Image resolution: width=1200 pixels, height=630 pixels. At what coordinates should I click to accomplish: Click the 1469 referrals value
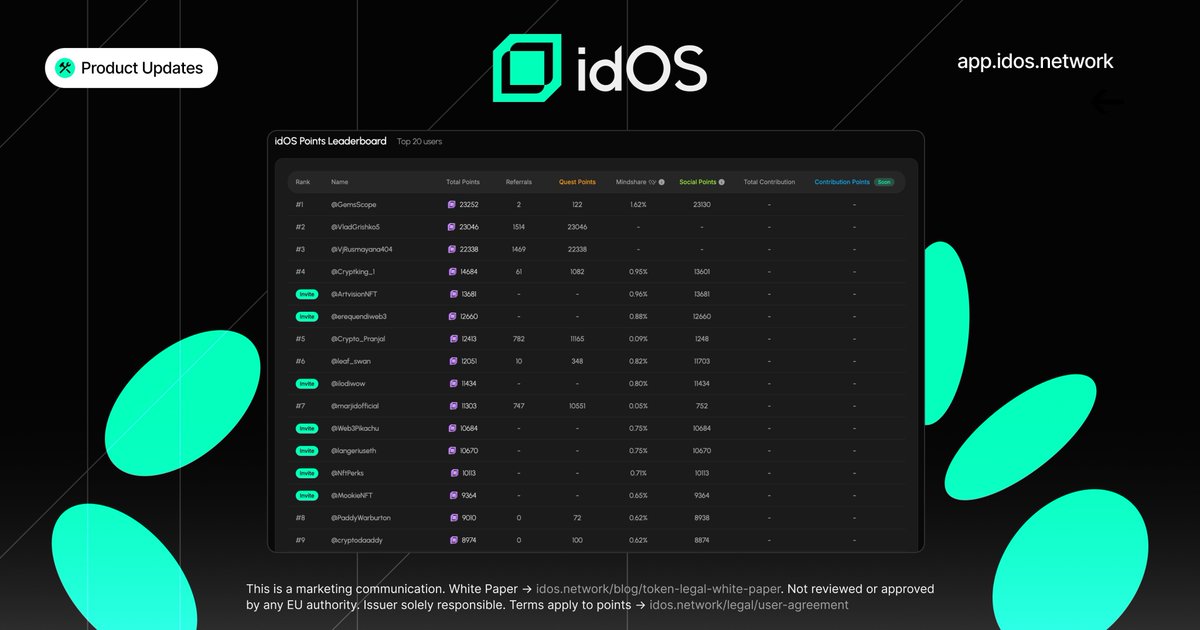[519, 249]
